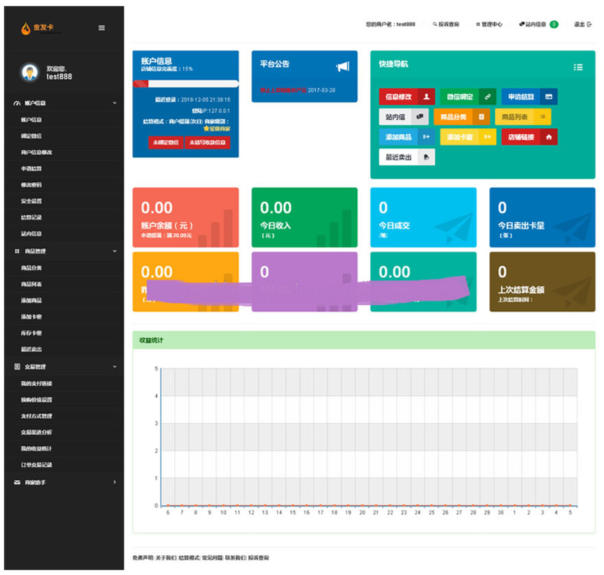Collapse the 交易管理 sidebar section

tap(114, 368)
